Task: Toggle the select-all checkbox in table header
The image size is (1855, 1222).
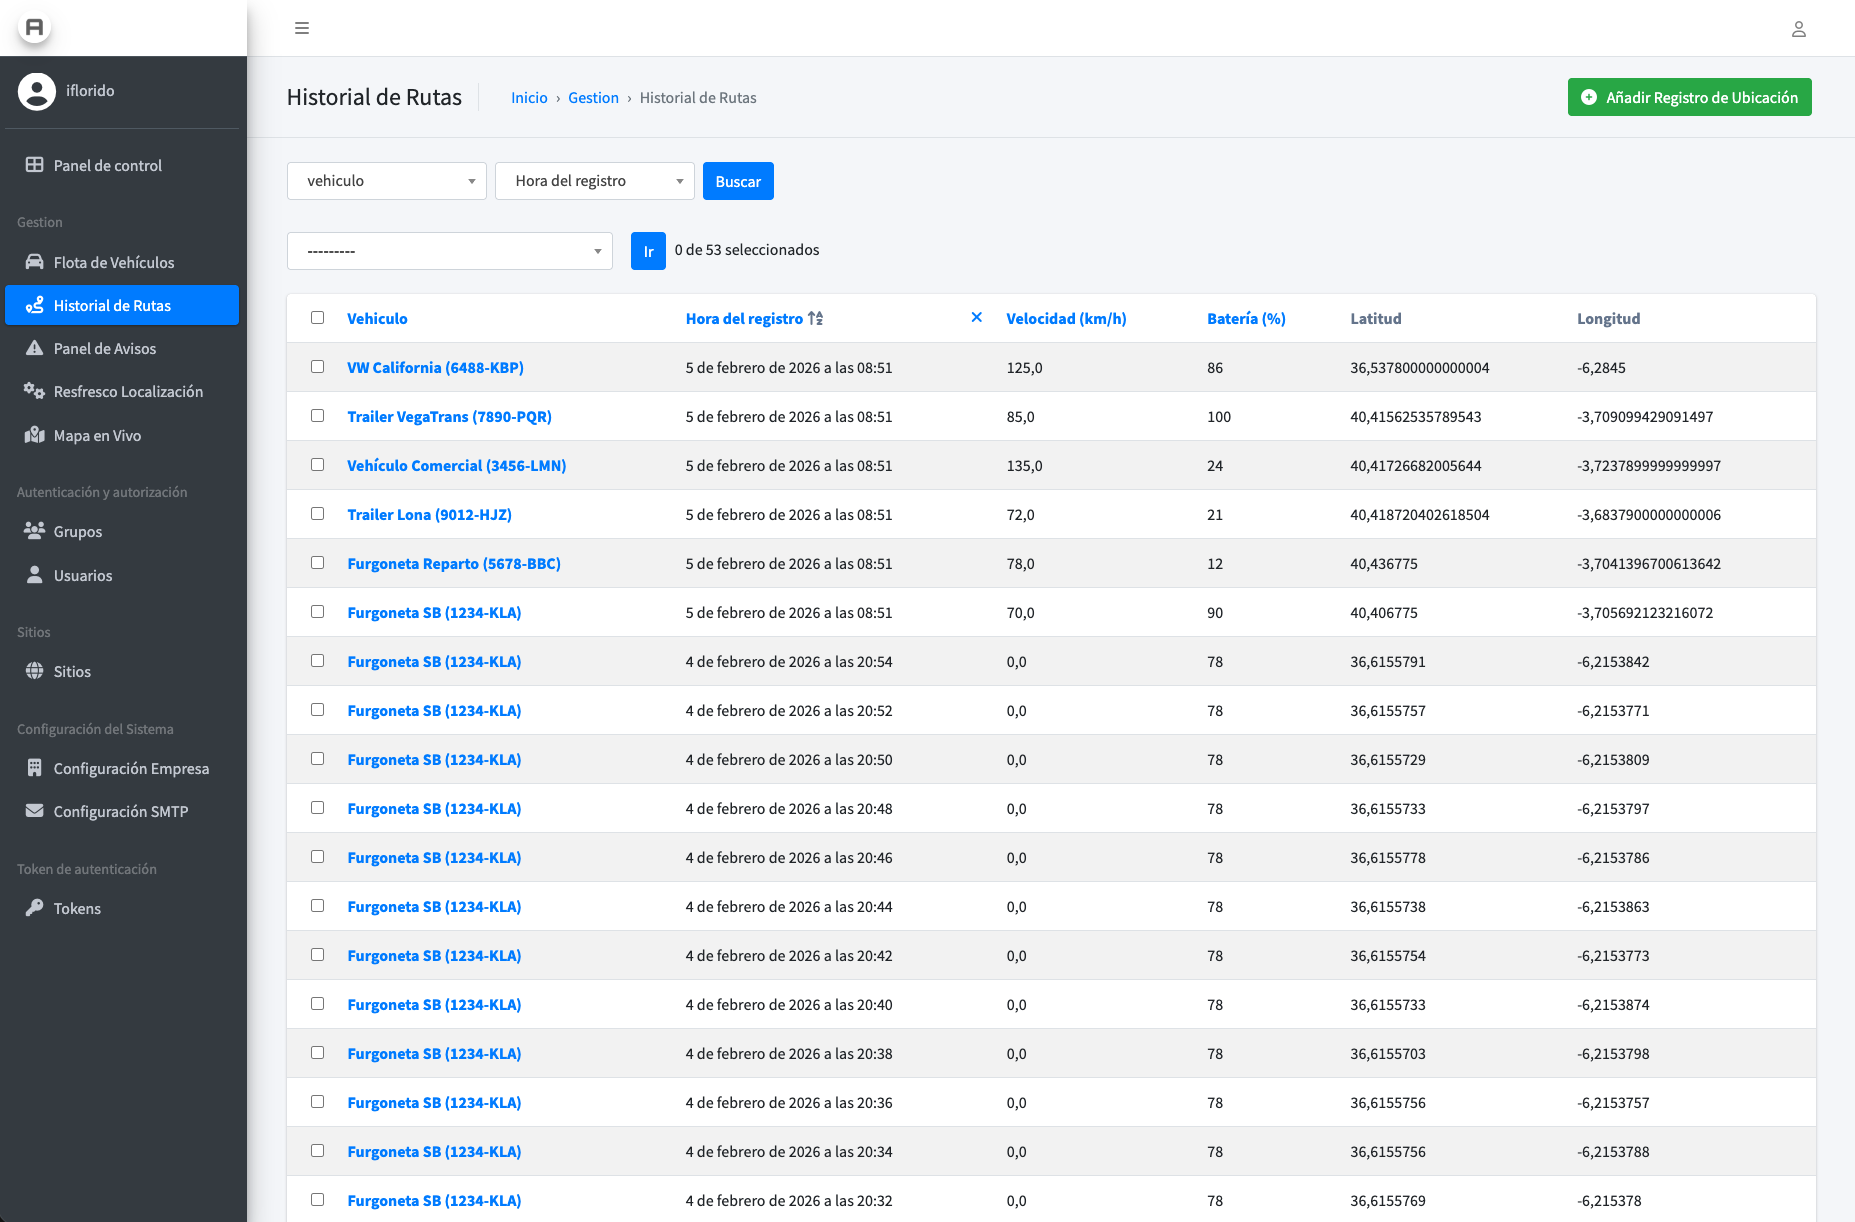Action: coord(317,318)
